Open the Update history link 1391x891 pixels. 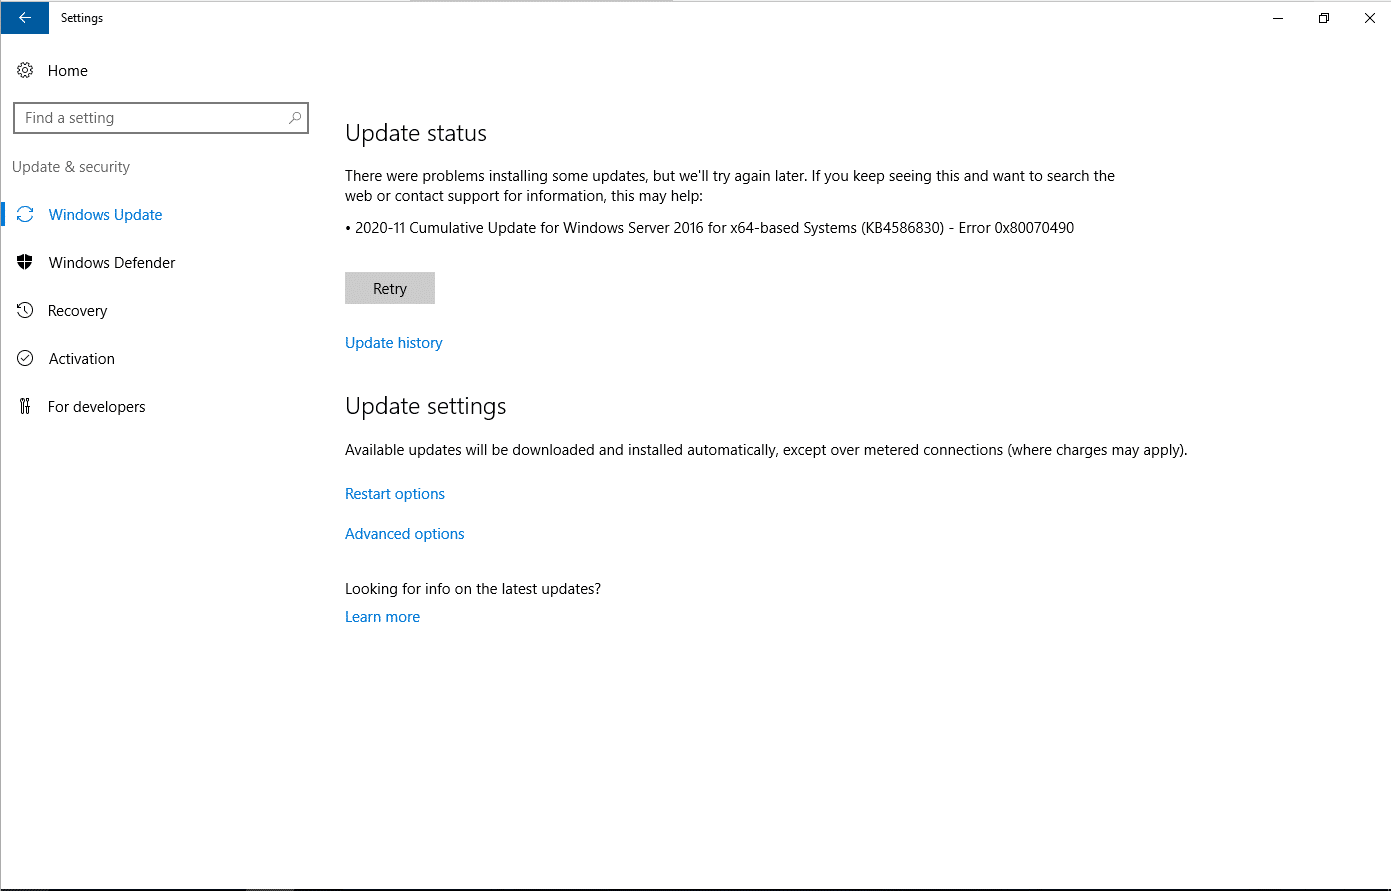point(394,343)
